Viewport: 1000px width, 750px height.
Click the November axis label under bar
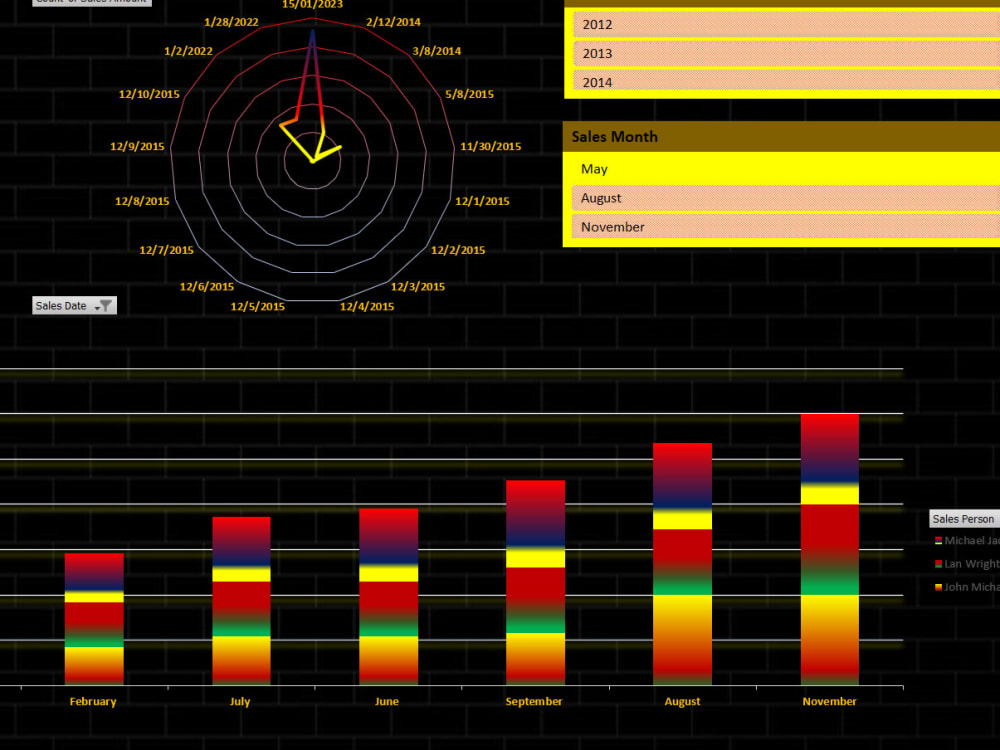[829, 702]
